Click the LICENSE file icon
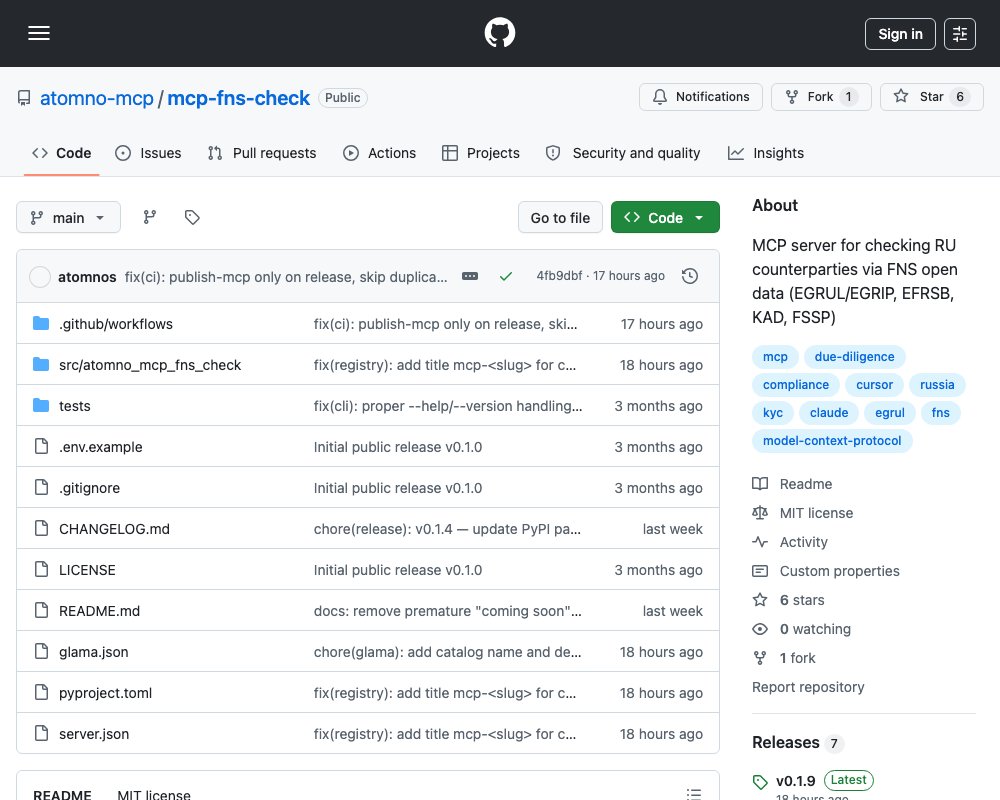The width and height of the screenshot is (1000, 800). pyautogui.click(x=41, y=569)
